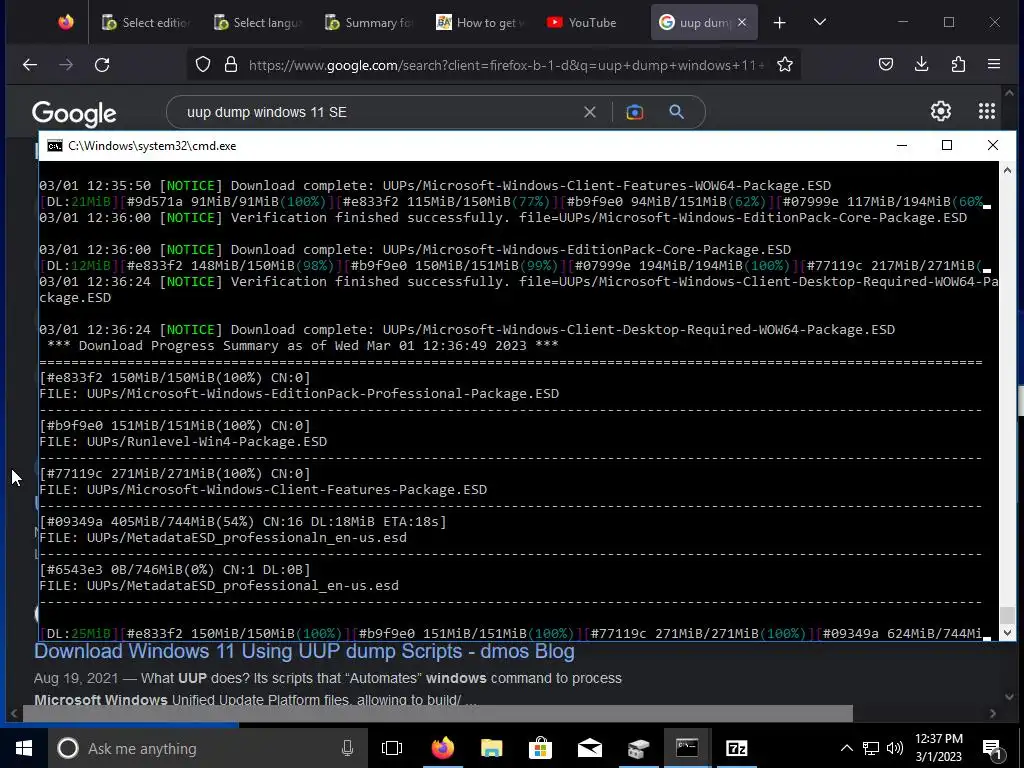1024x768 pixels.
Task: Clear the Google search box text
Action: click(590, 112)
